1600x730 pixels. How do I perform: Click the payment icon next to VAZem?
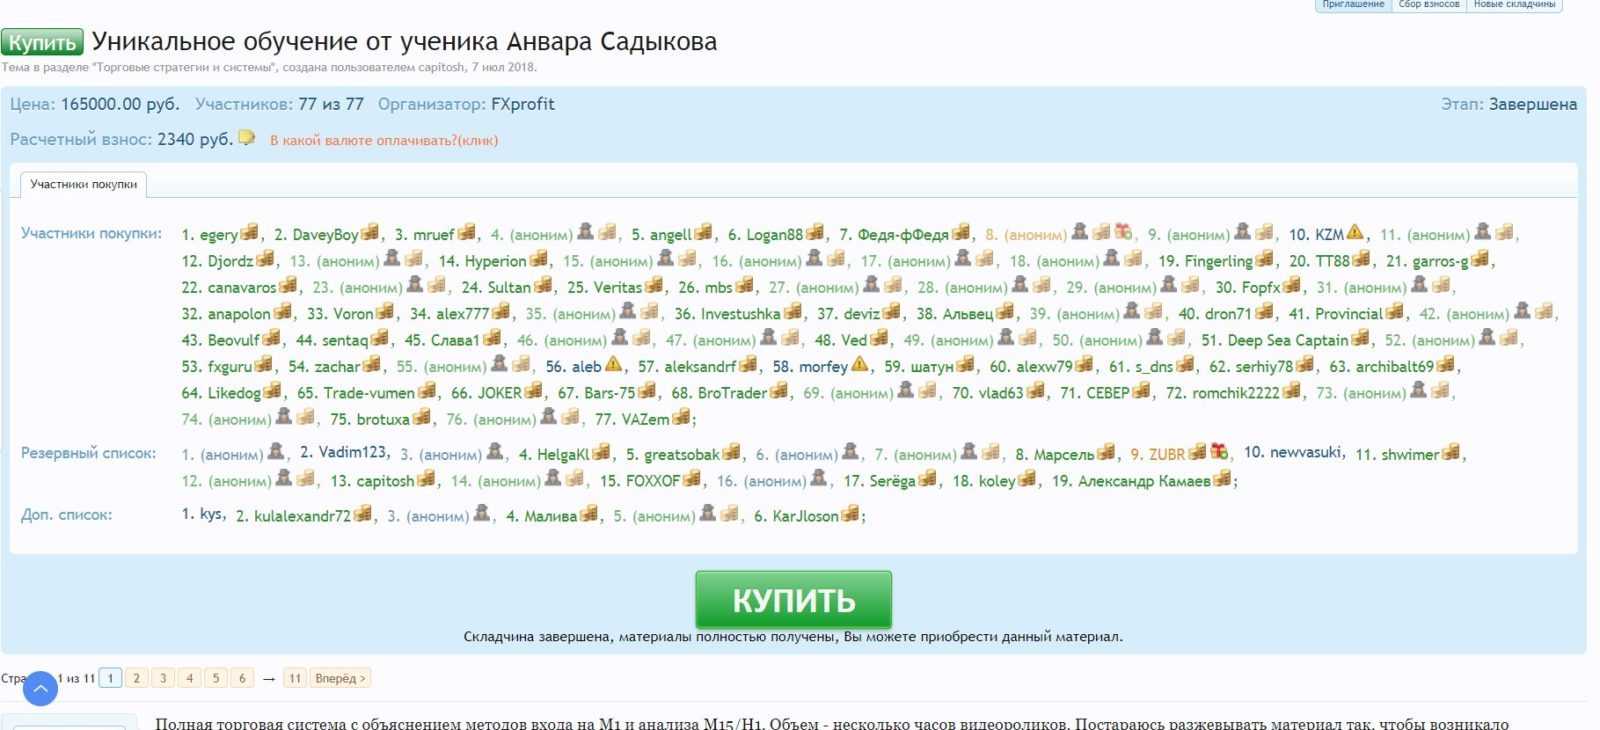click(681, 417)
